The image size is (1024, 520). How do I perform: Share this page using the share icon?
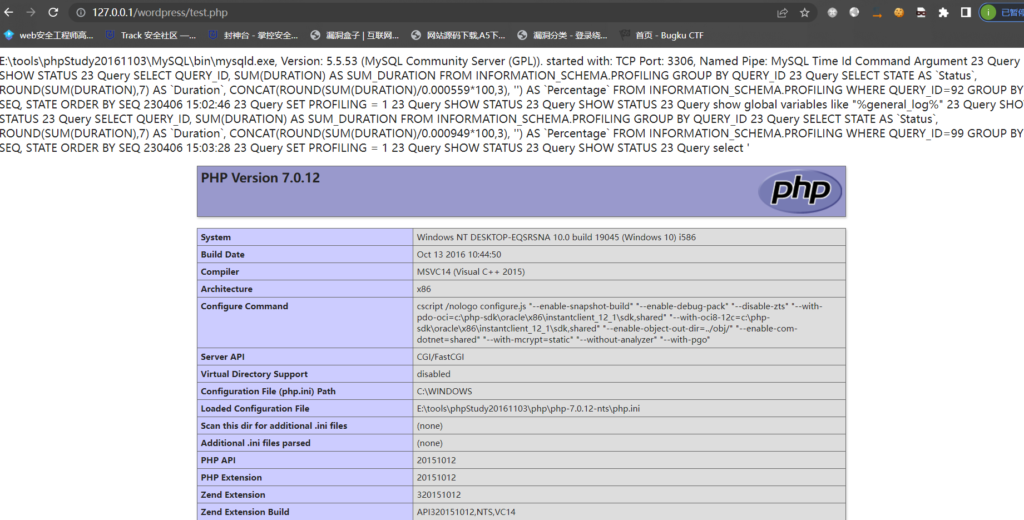tap(782, 13)
